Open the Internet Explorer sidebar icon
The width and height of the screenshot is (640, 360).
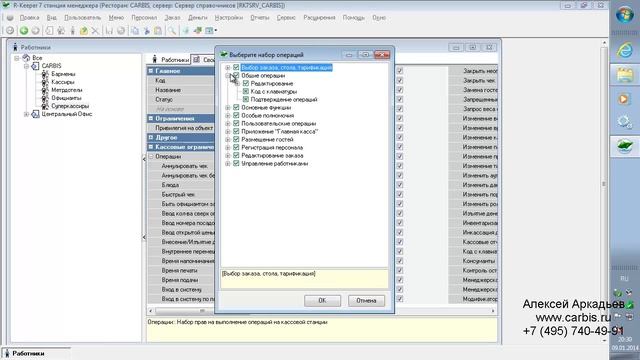pyautogui.click(x=624, y=50)
